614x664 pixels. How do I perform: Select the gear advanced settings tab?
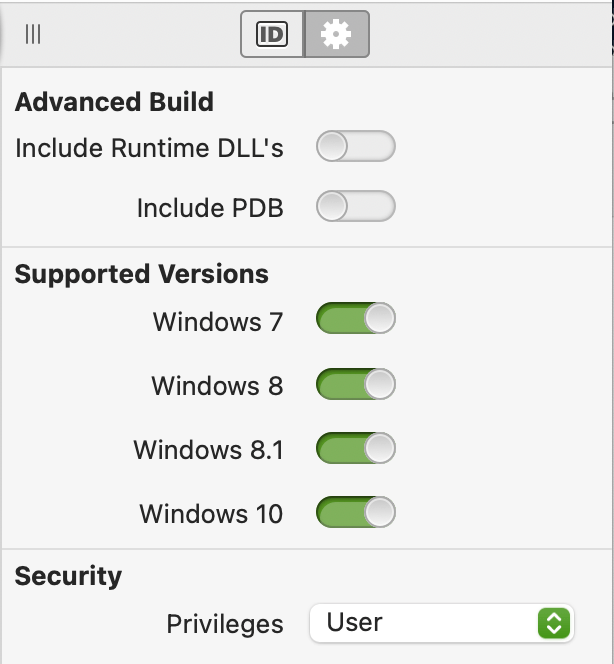tap(337, 34)
